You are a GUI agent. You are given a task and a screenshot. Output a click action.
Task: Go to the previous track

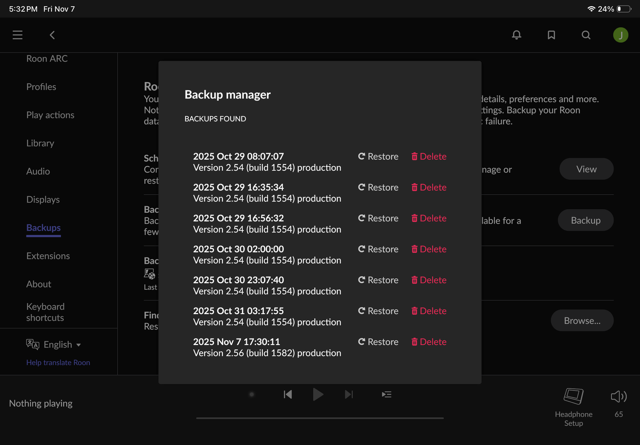(x=288, y=394)
